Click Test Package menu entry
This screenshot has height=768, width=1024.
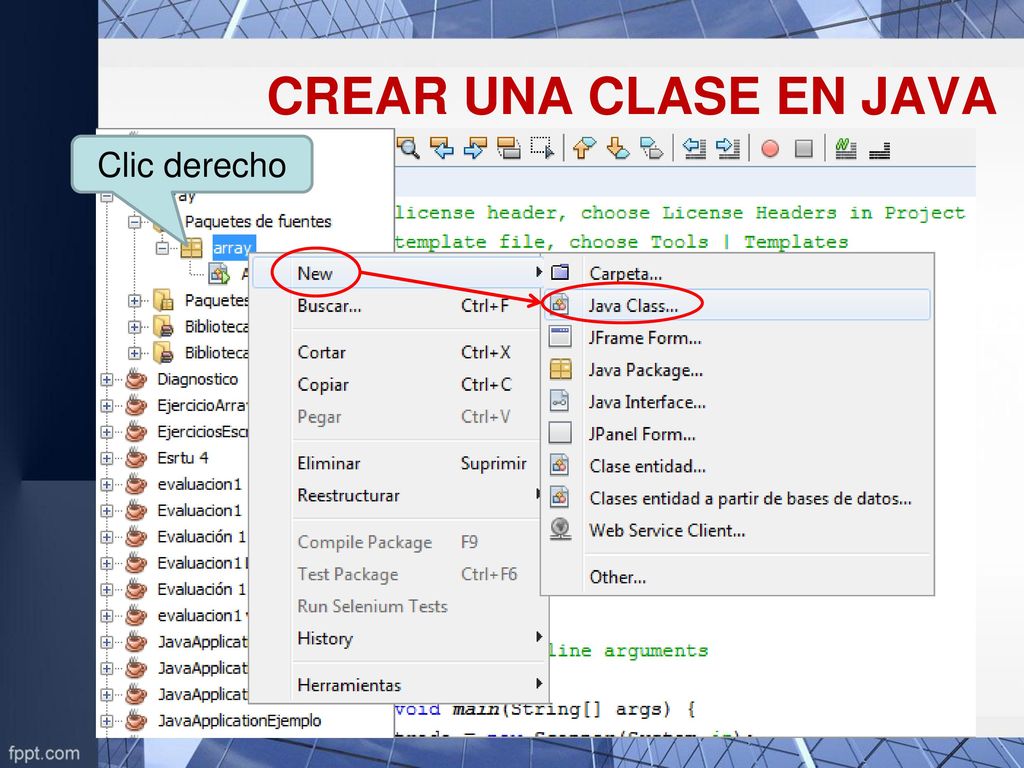(400, 574)
